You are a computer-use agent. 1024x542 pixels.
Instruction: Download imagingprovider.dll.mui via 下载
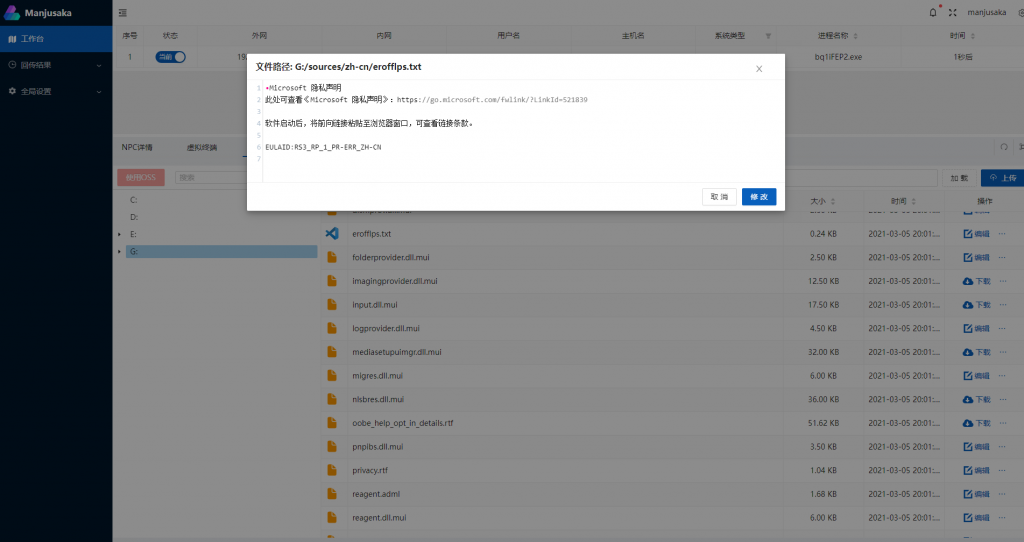pyautogui.click(x=976, y=281)
